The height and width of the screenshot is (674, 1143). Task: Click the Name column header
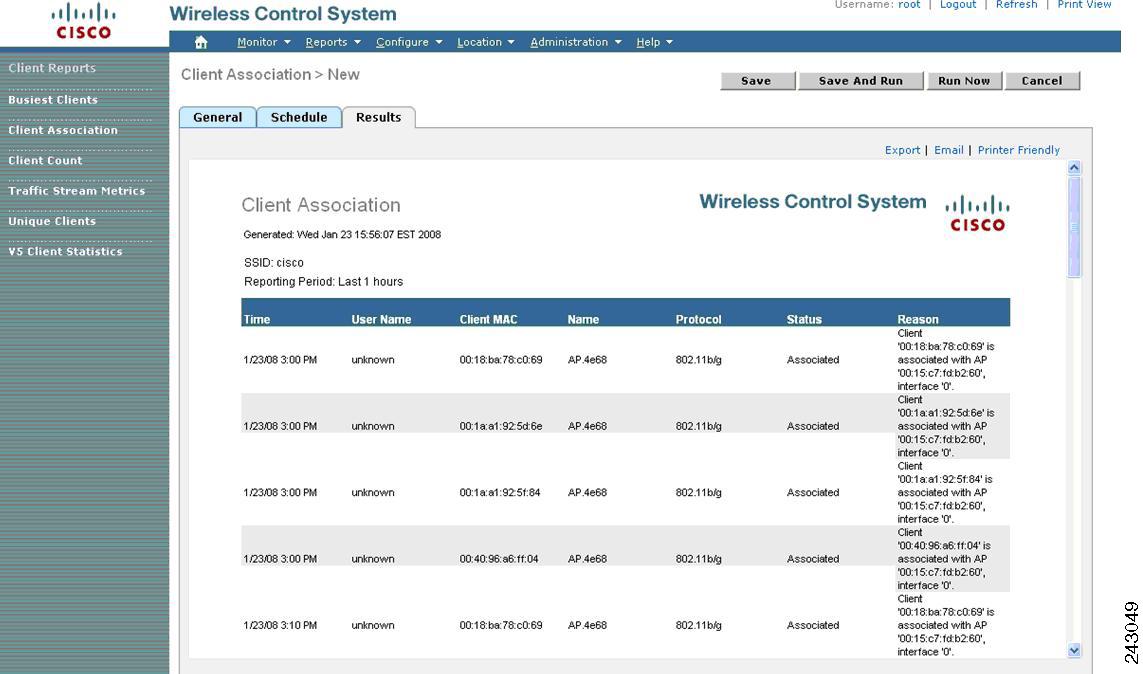583,319
